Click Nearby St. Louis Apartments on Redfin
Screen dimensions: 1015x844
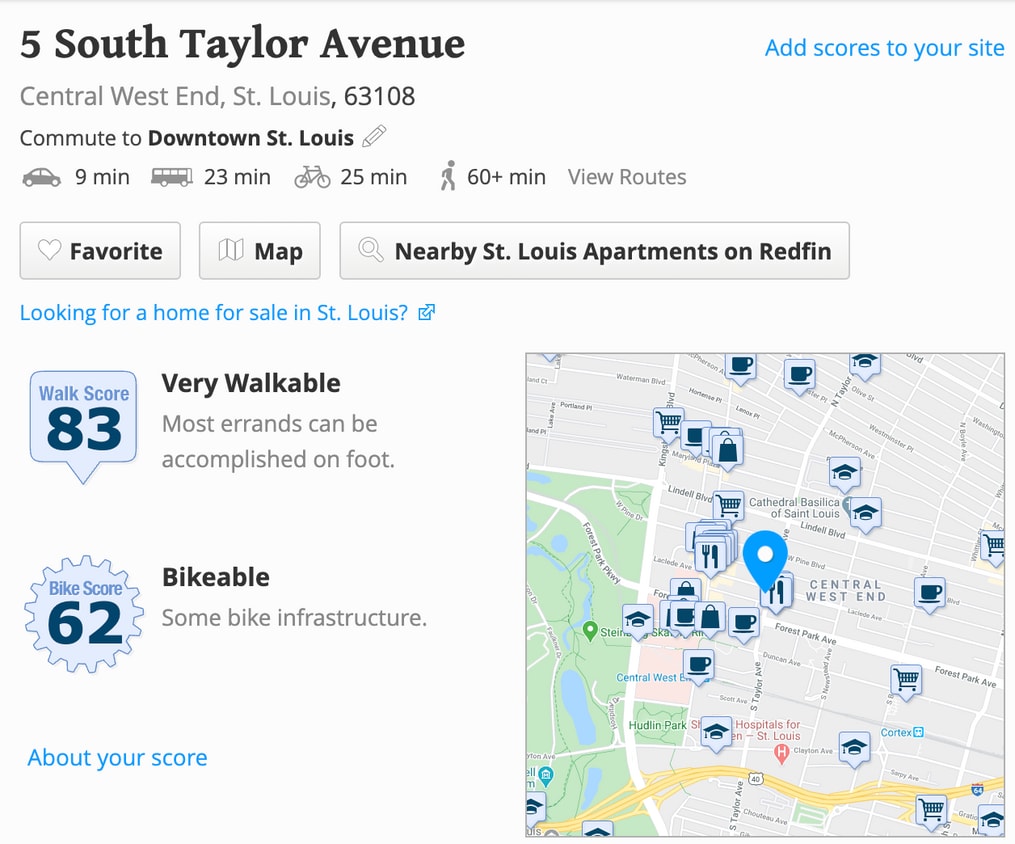coord(594,251)
